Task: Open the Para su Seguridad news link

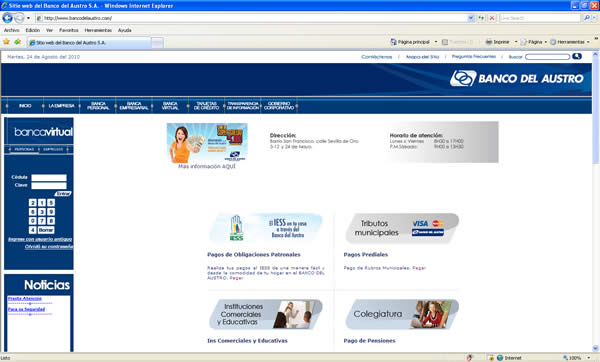Action: [x=26, y=309]
